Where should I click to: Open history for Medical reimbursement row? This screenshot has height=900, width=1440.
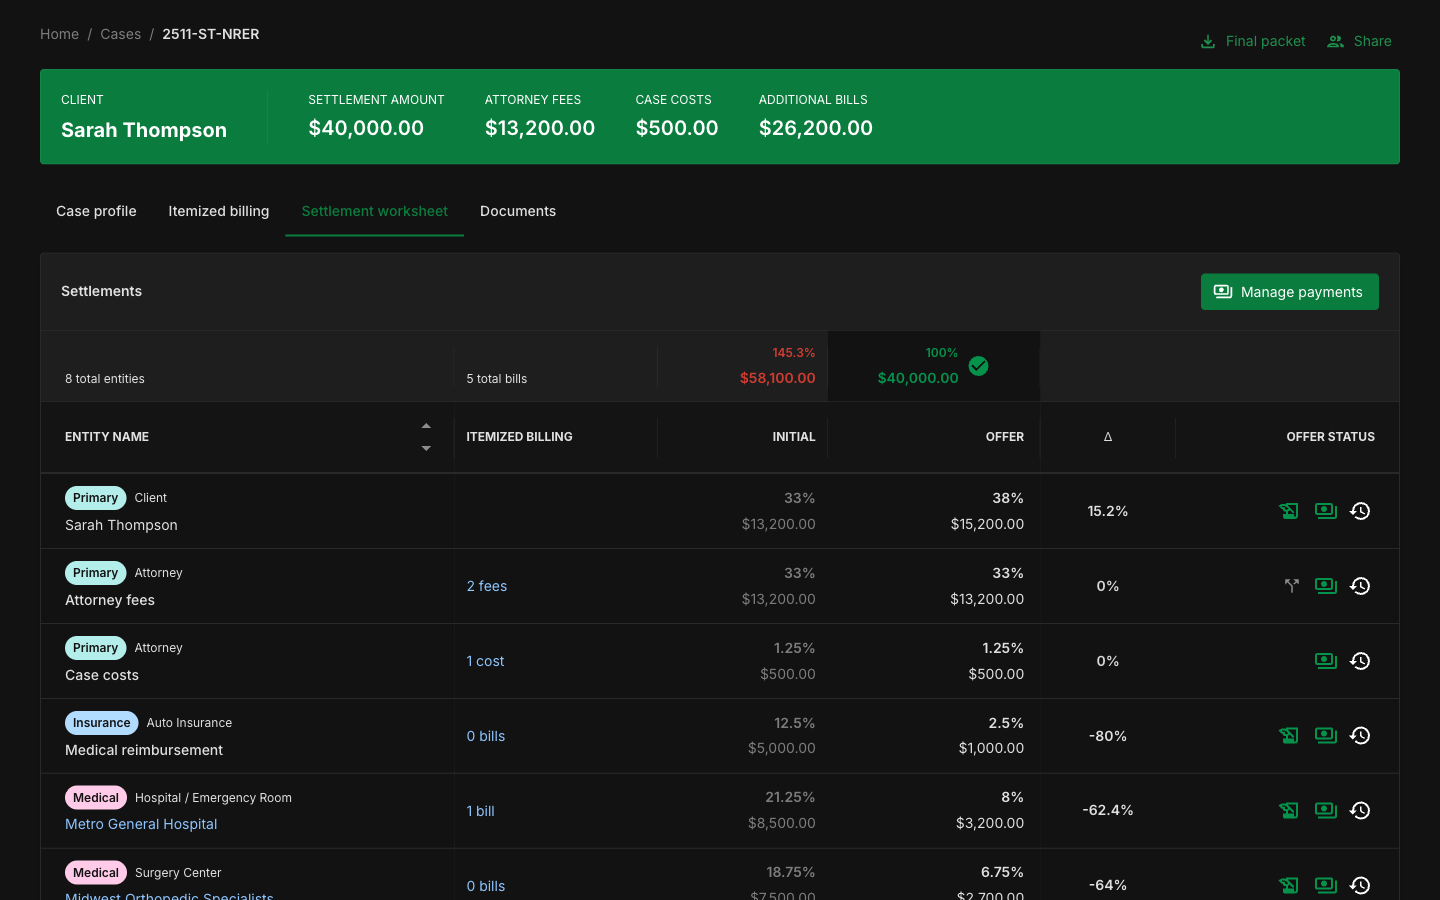pos(1360,736)
